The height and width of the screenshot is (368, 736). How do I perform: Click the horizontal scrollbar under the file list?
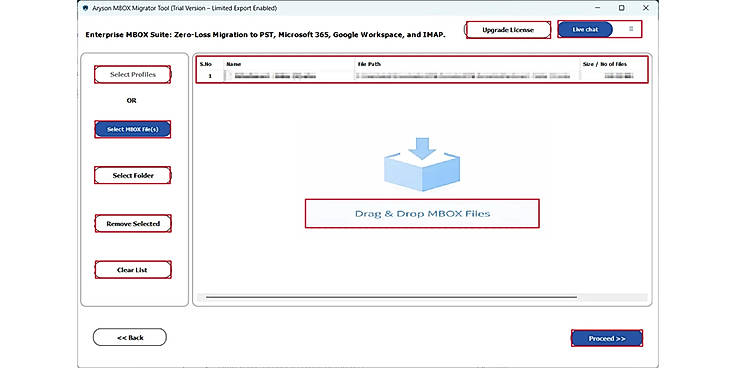pos(391,297)
